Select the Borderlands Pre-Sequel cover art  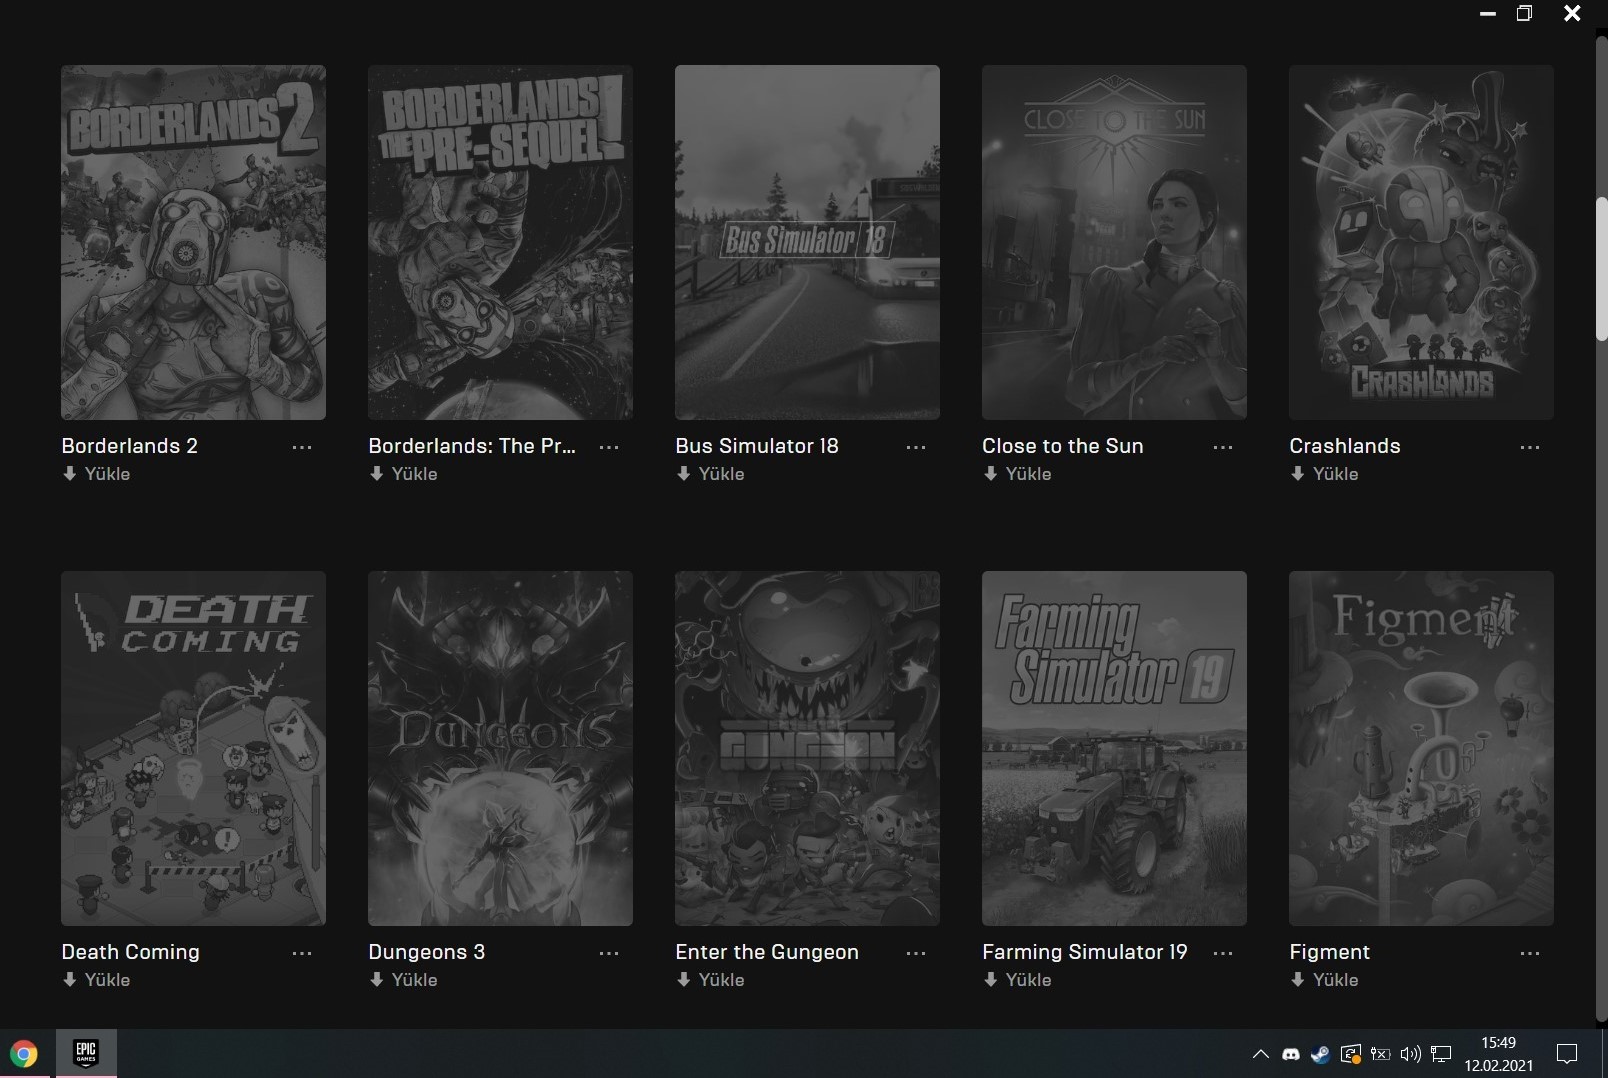pos(500,243)
